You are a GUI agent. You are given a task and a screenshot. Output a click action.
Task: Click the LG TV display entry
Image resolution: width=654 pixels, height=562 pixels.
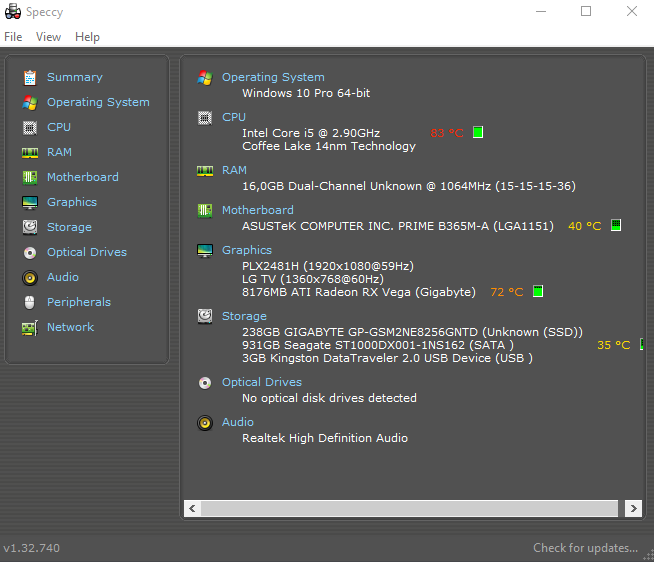(313, 279)
